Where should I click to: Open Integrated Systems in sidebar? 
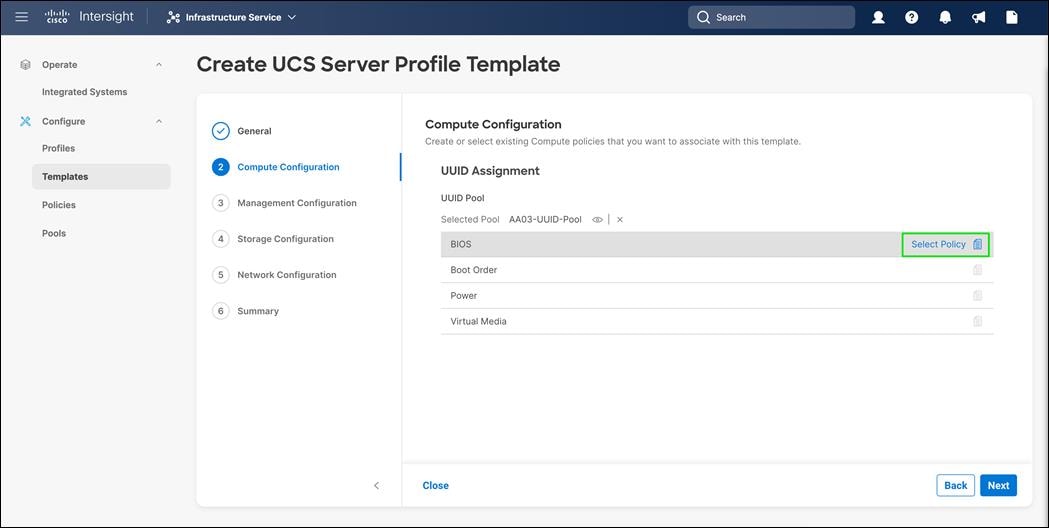point(84,92)
